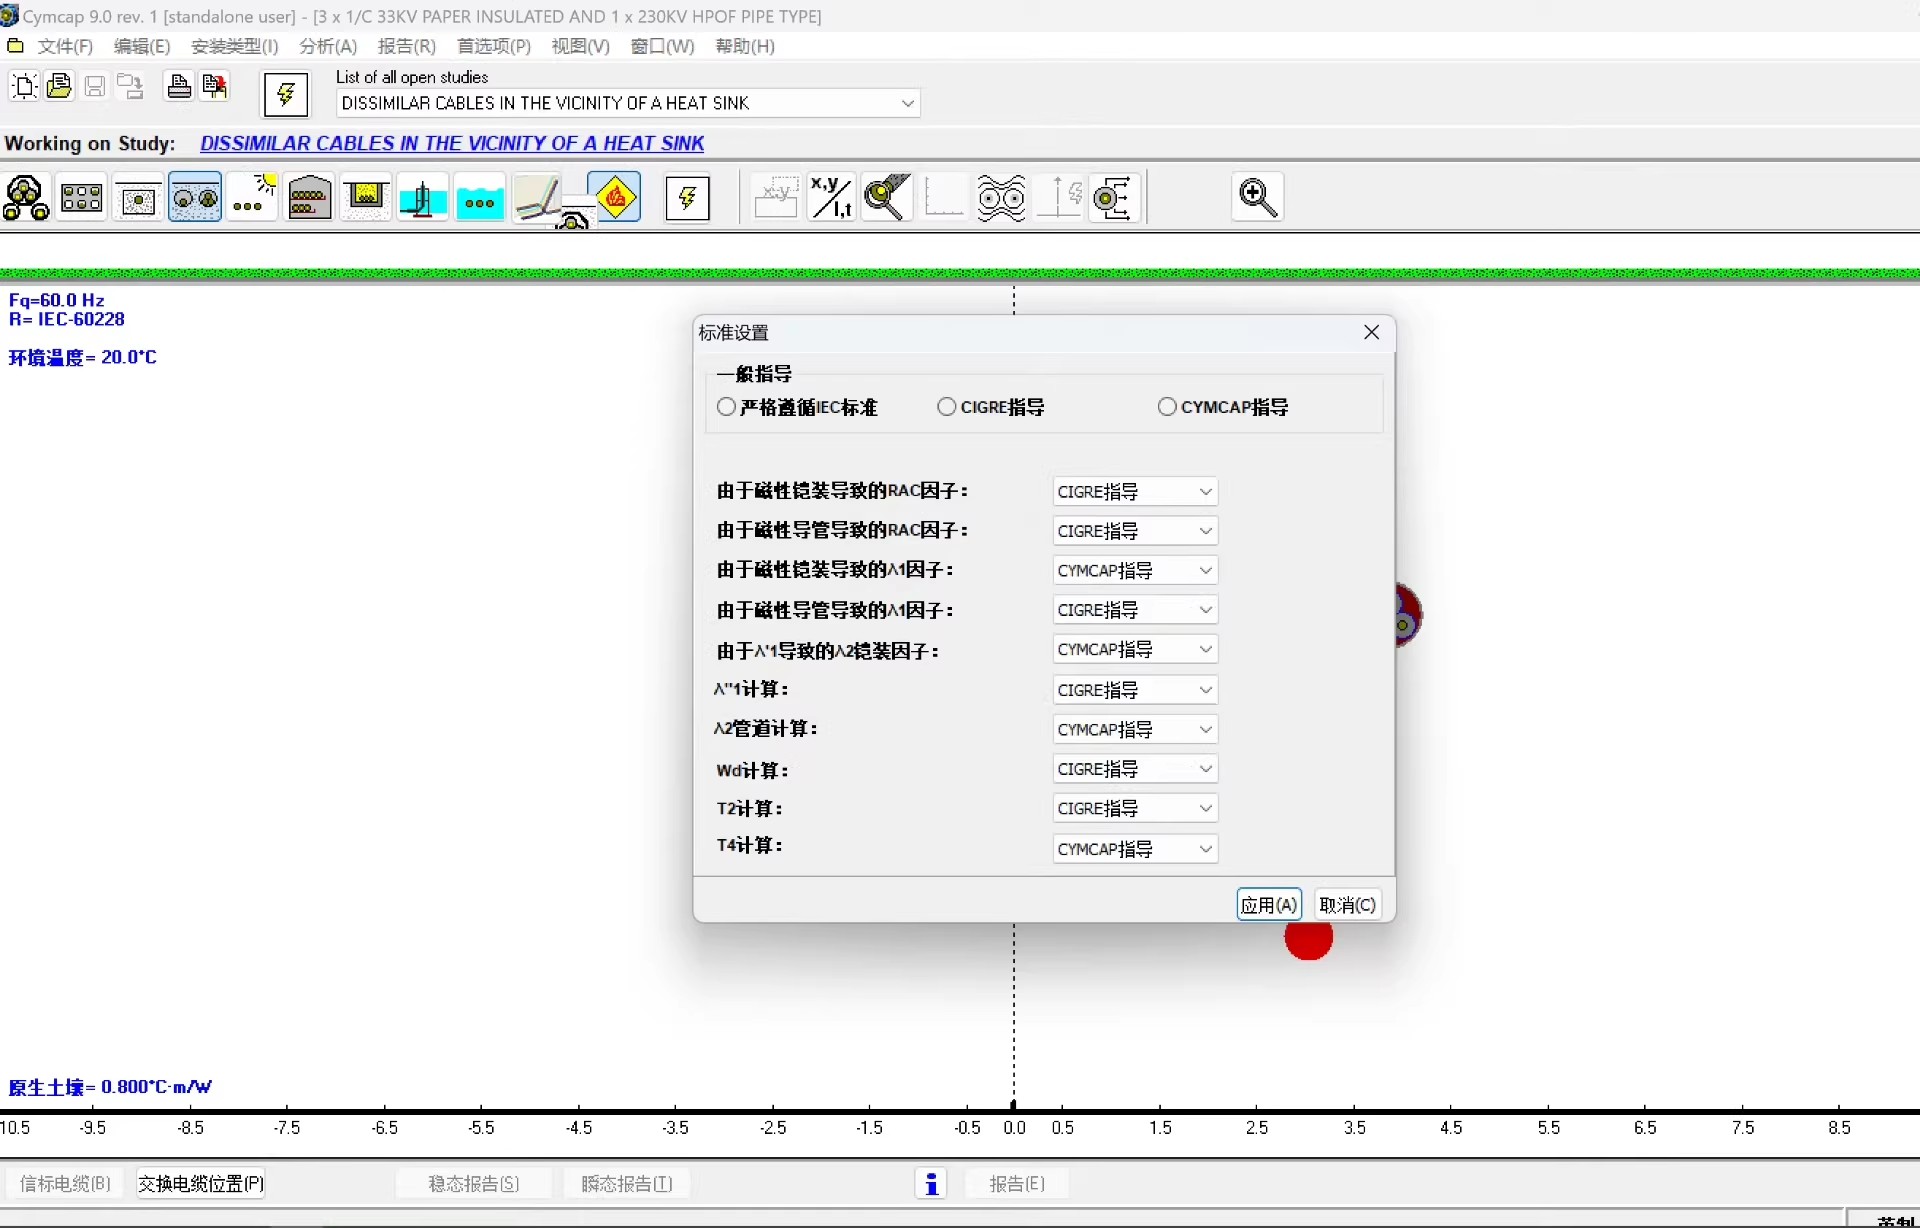
Task: Run the study with the top lightning icon
Action: [x=286, y=95]
